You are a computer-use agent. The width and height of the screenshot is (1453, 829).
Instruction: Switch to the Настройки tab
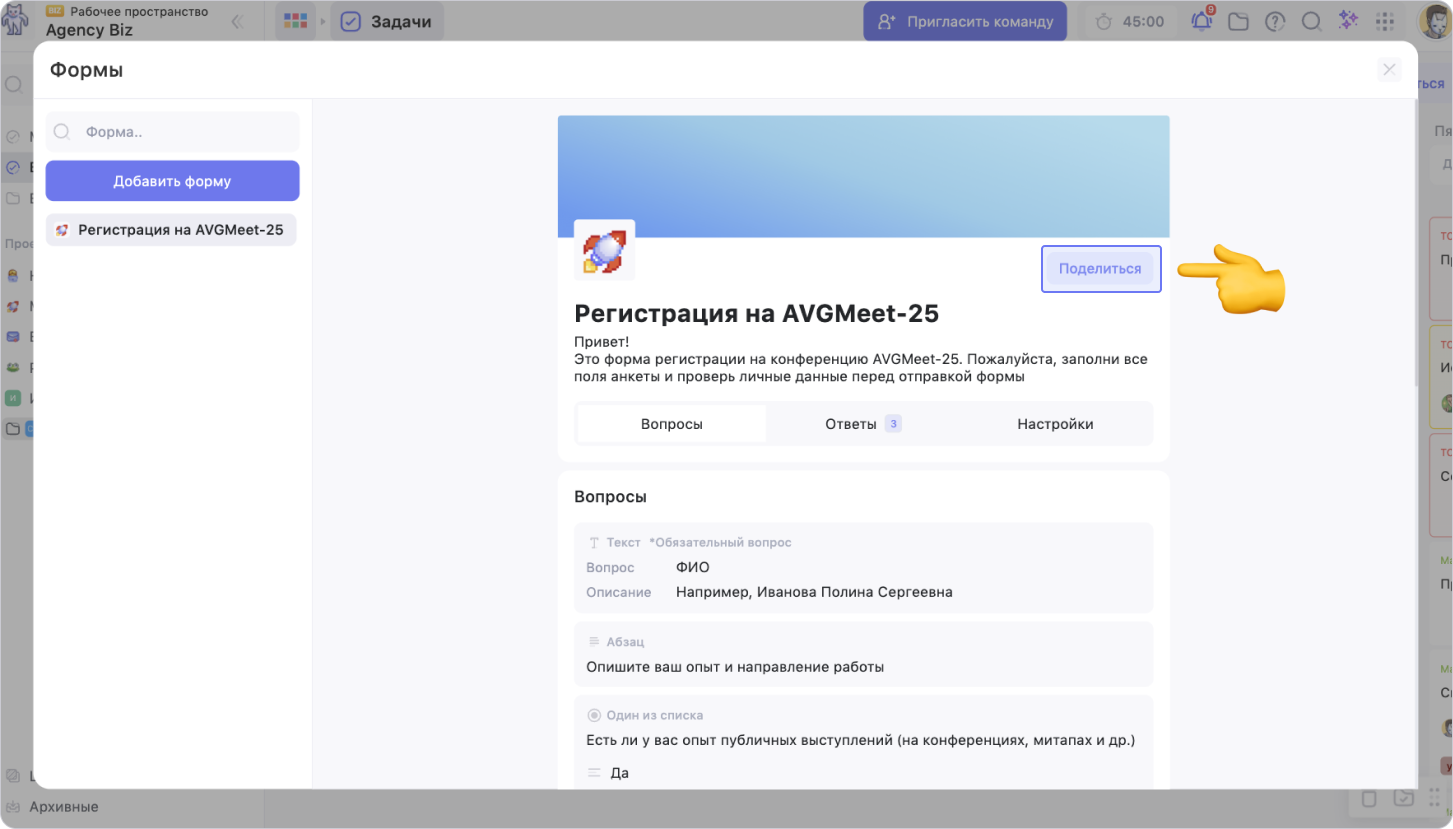click(1055, 424)
